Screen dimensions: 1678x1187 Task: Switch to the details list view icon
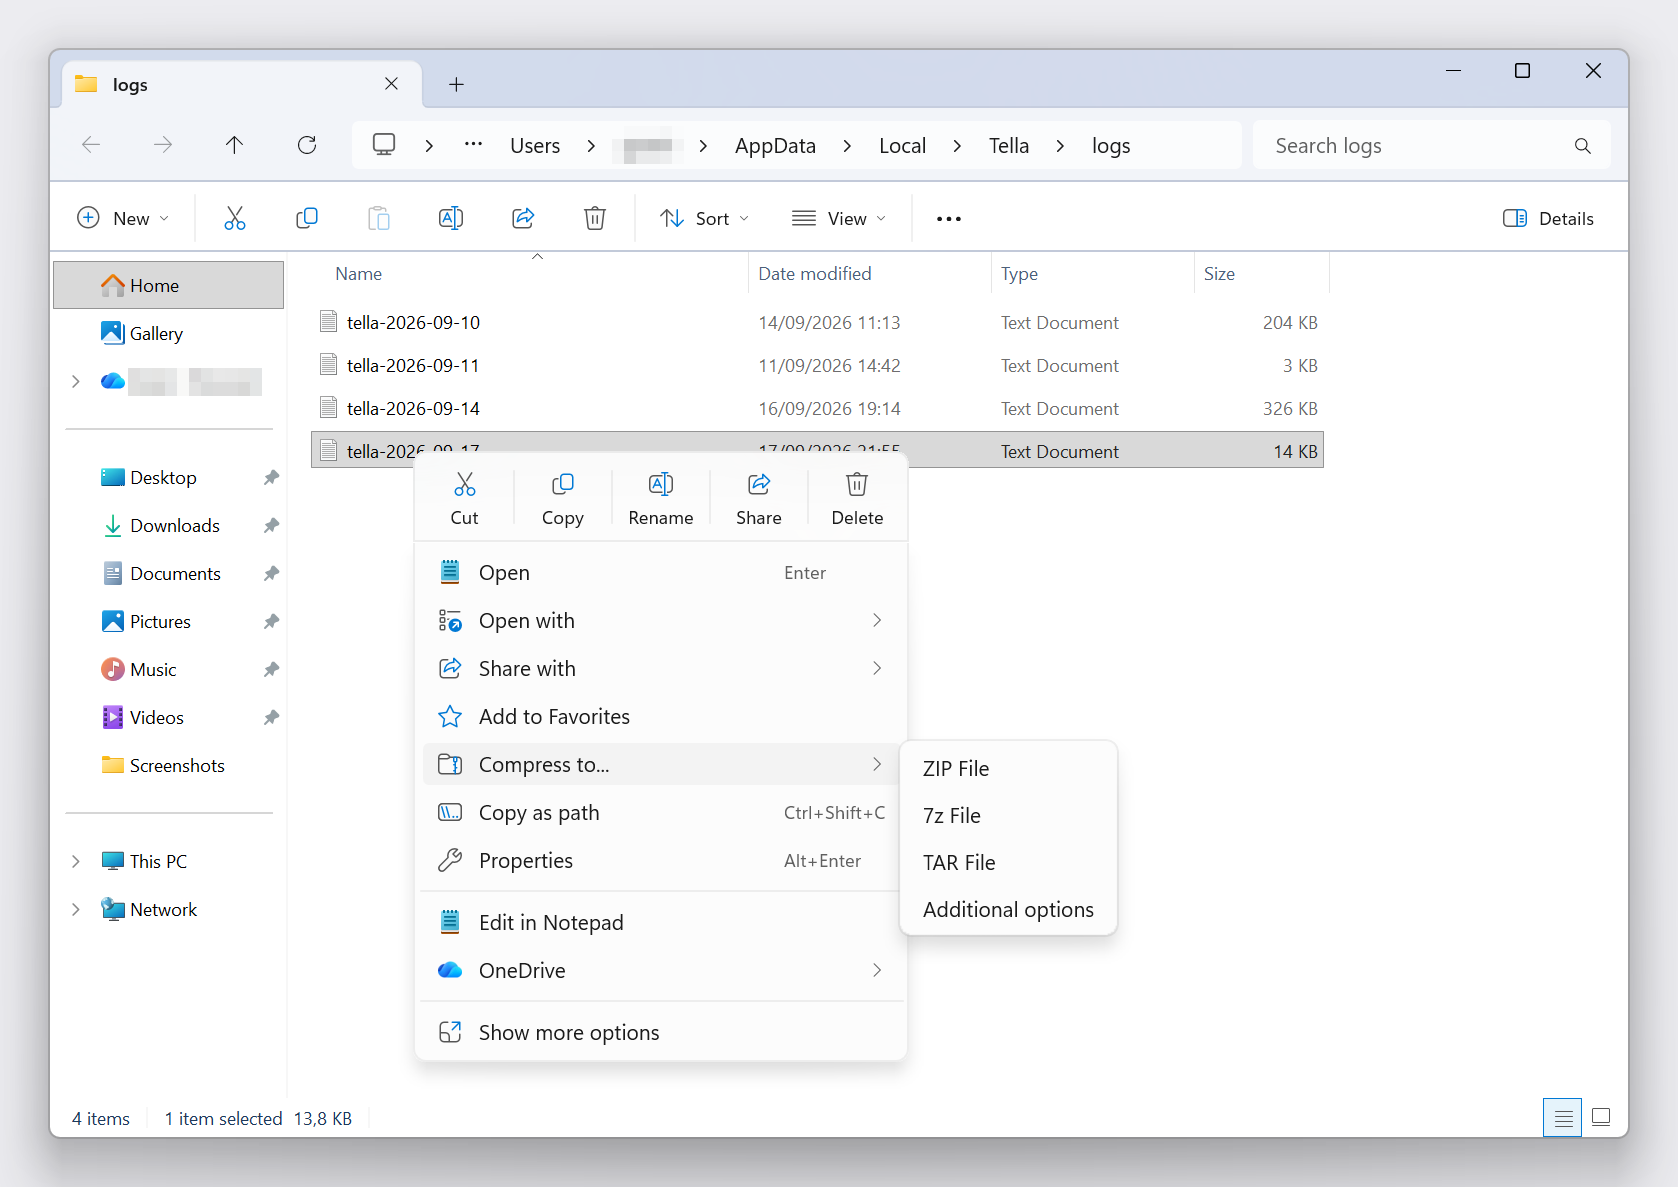(1562, 1117)
